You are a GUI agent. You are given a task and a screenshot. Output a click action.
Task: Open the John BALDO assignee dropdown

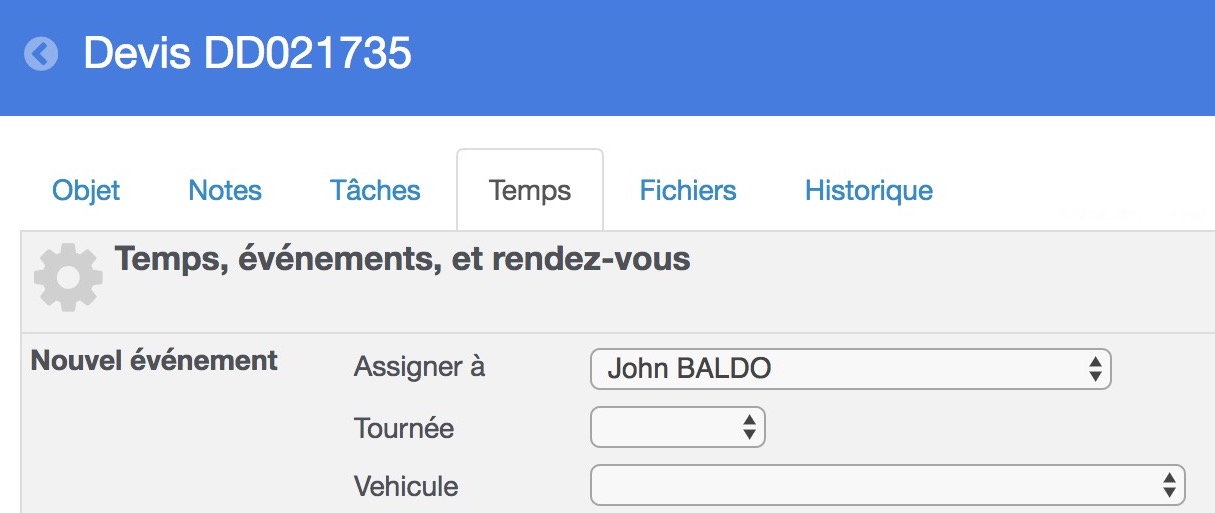[x=851, y=369]
